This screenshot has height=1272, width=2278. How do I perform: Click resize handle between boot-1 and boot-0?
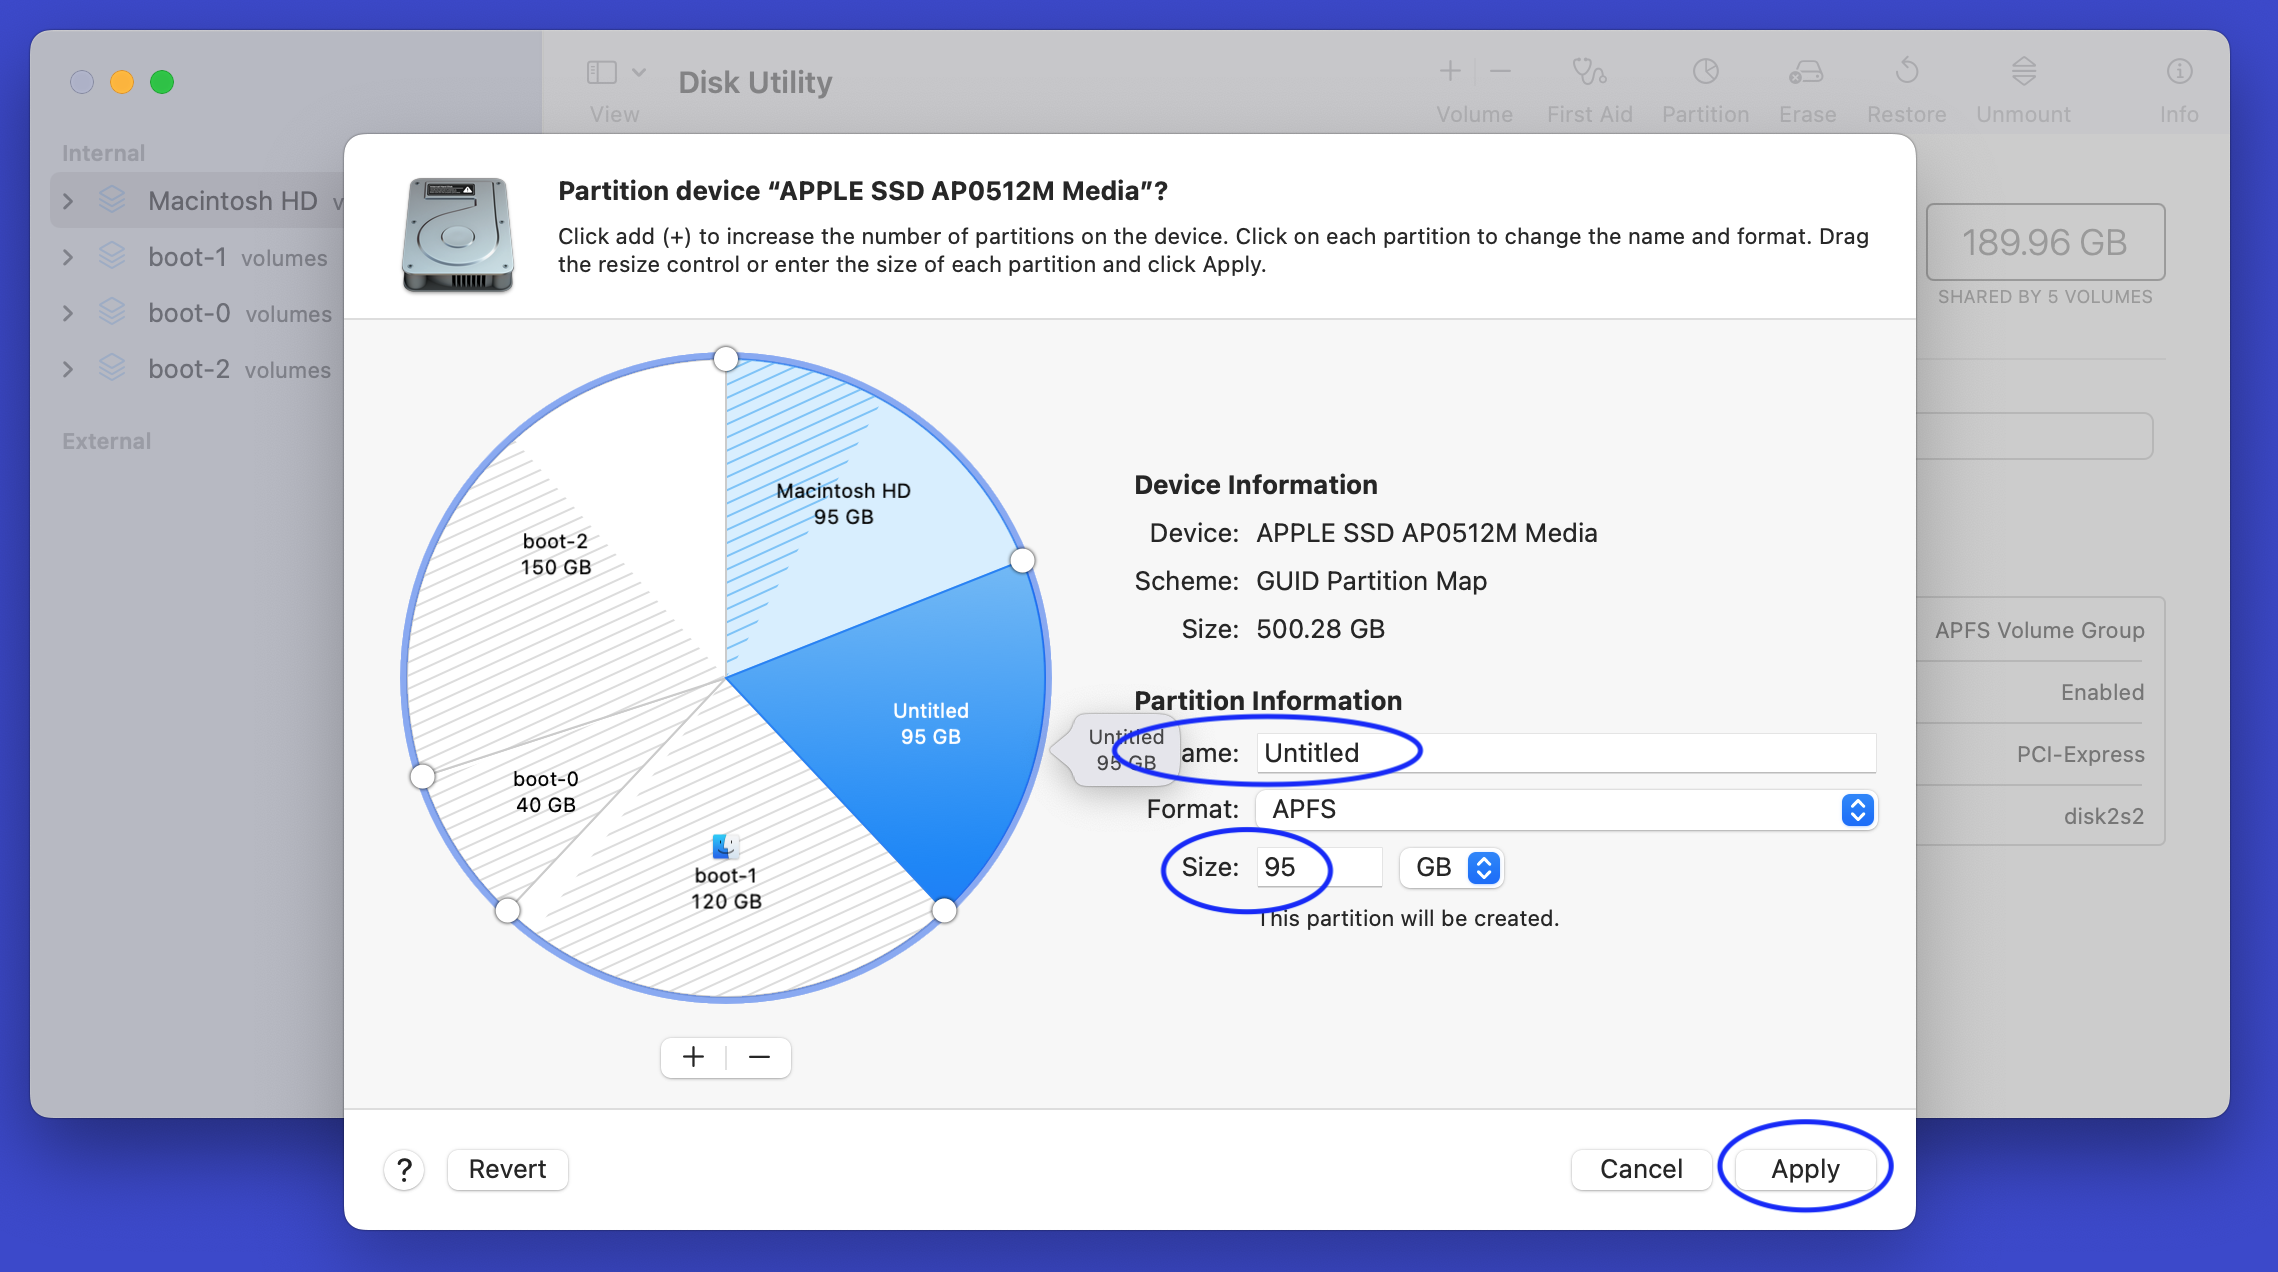[508, 910]
